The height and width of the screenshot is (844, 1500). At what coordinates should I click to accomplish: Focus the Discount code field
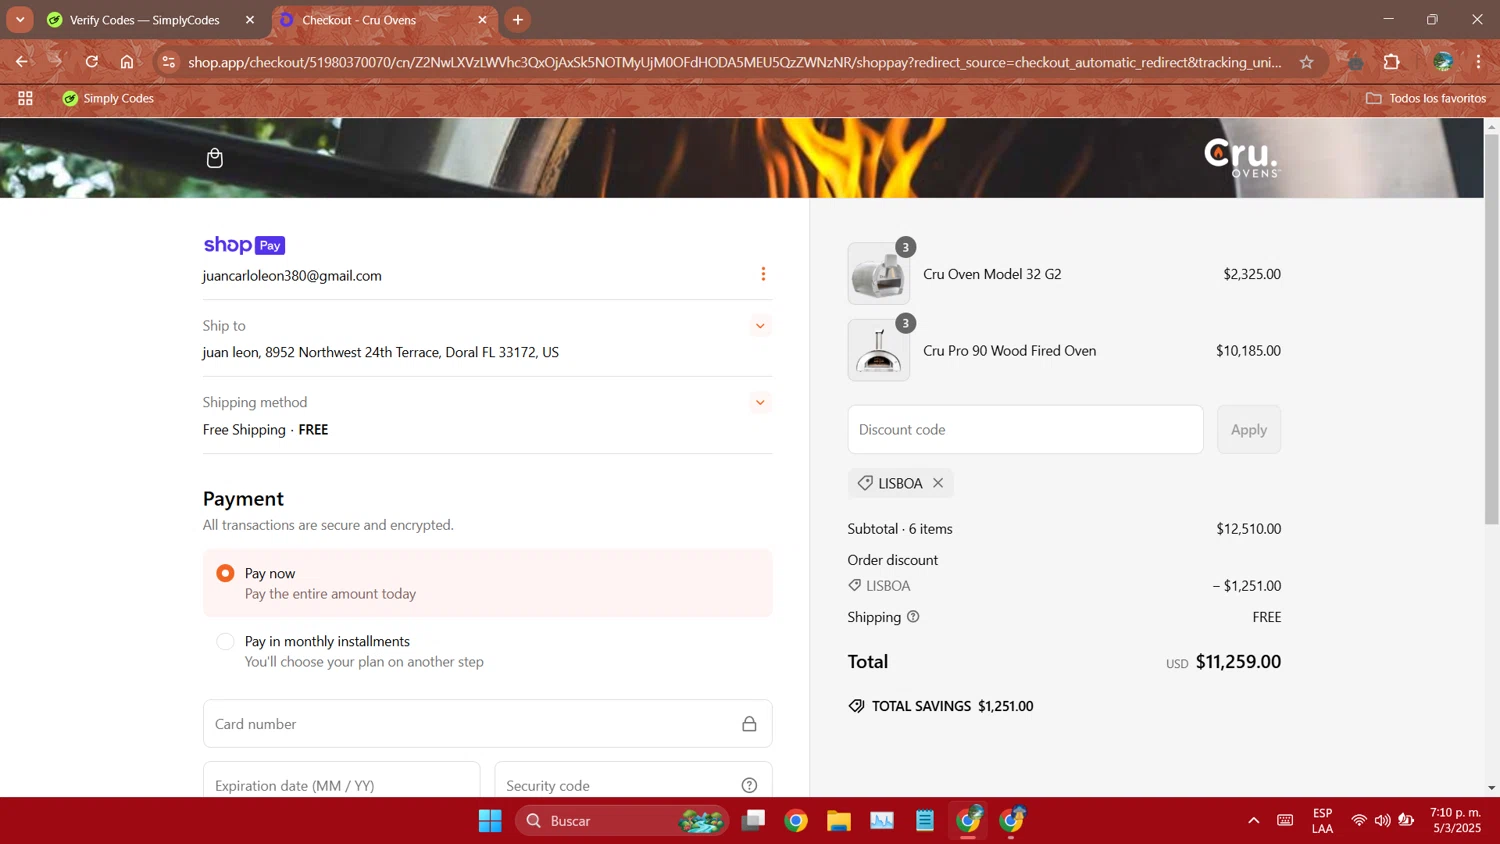[1026, 429]
